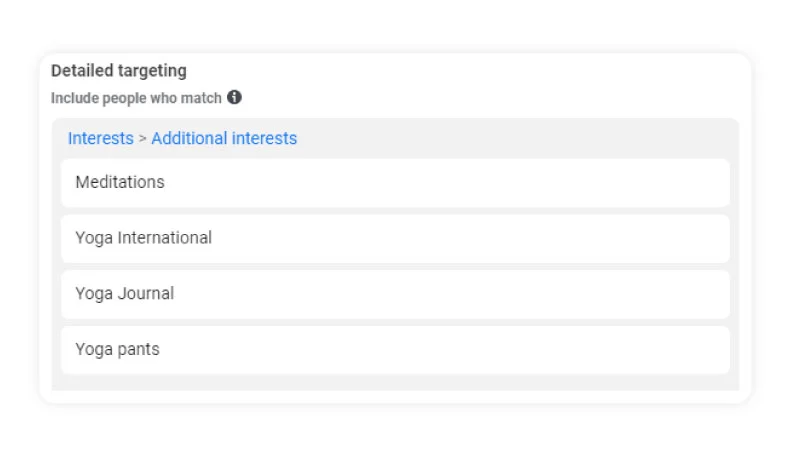Open the Interests breadcrumb link
The width and height of the screenshot is (791, 455).
pyautogui.click(x=101, y=138)
